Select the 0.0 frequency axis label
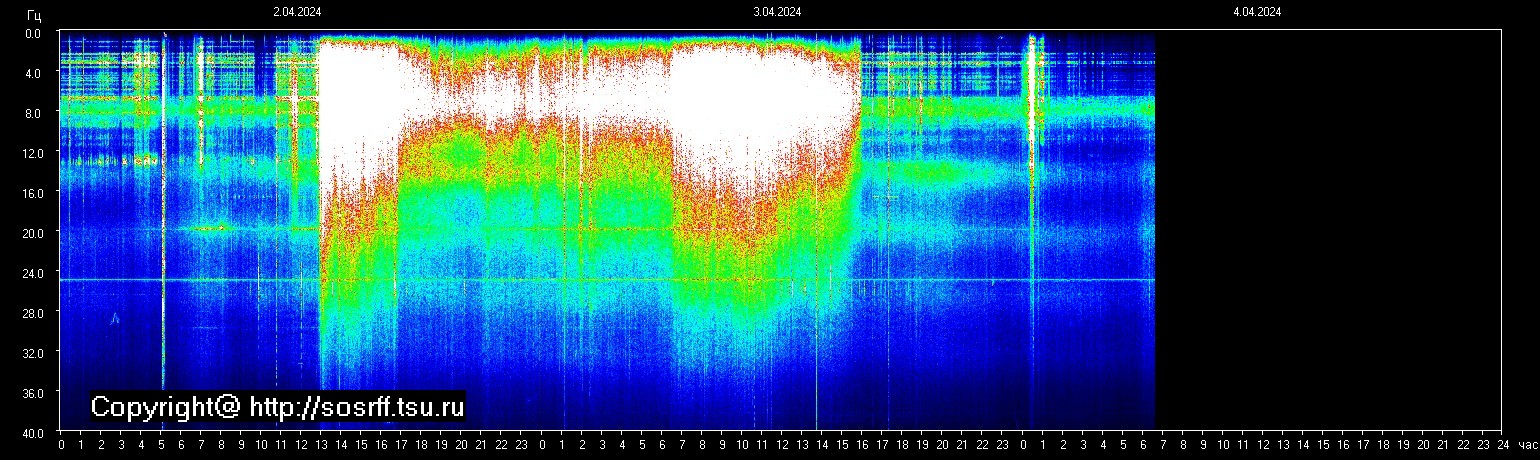Viewport: 1540px width, 460px height. tap(33, 33)
